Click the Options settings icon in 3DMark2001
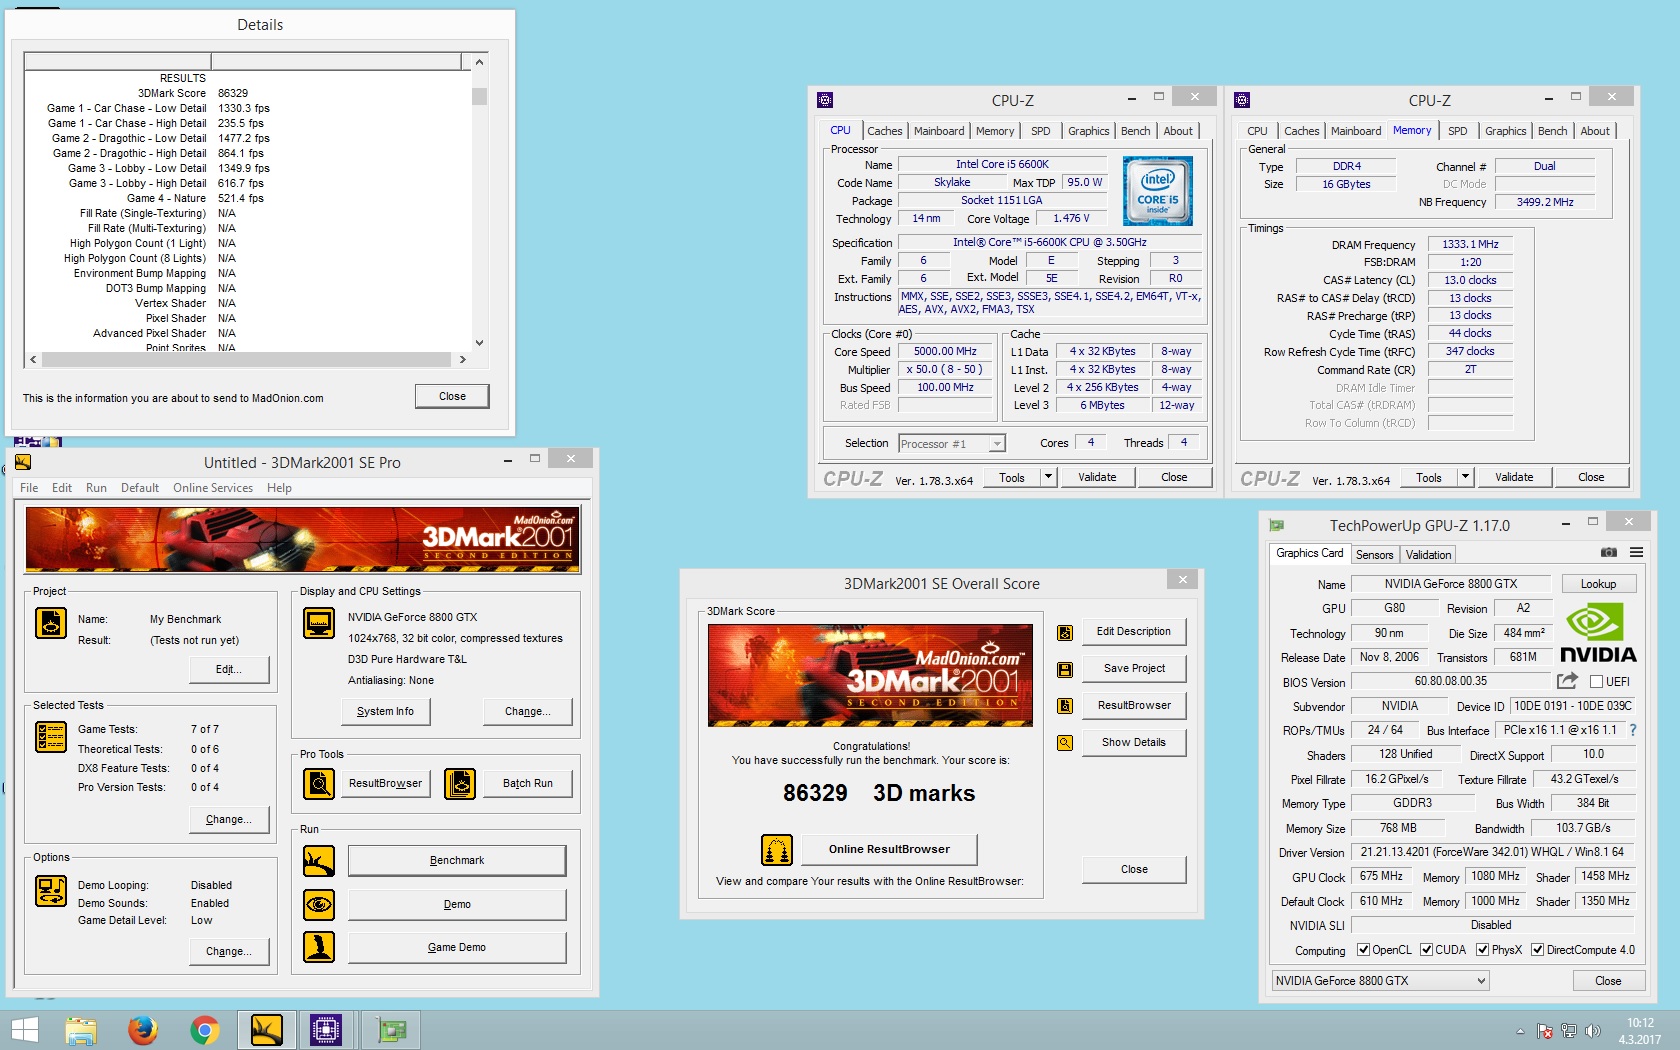Screen dimensions: 1680x1050 (x=51, y=890)
